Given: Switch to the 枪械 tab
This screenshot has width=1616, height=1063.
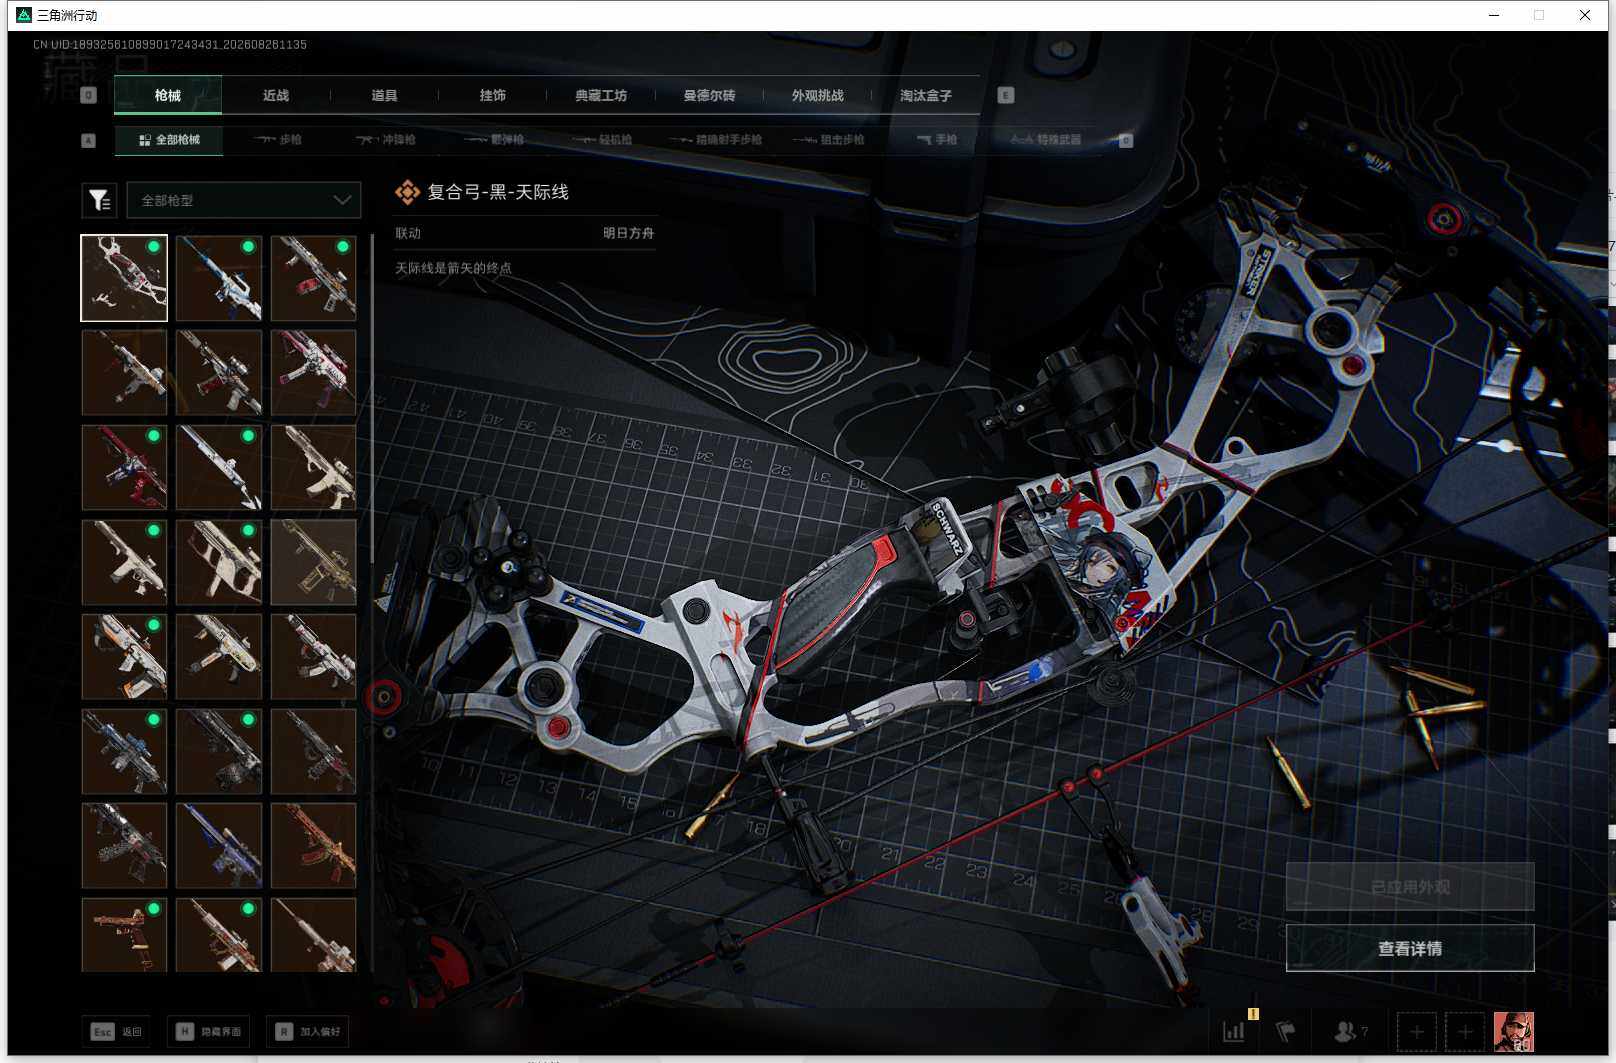Looking at the screenshot, I should click(168, 95).
